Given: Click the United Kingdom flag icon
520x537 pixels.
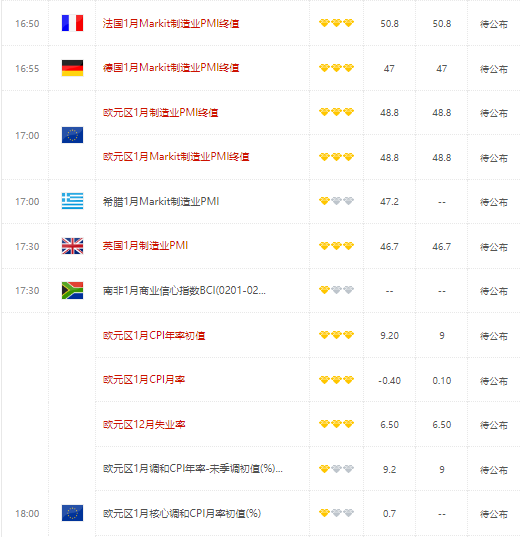Looking at the screenshot, I should (72, 246).
